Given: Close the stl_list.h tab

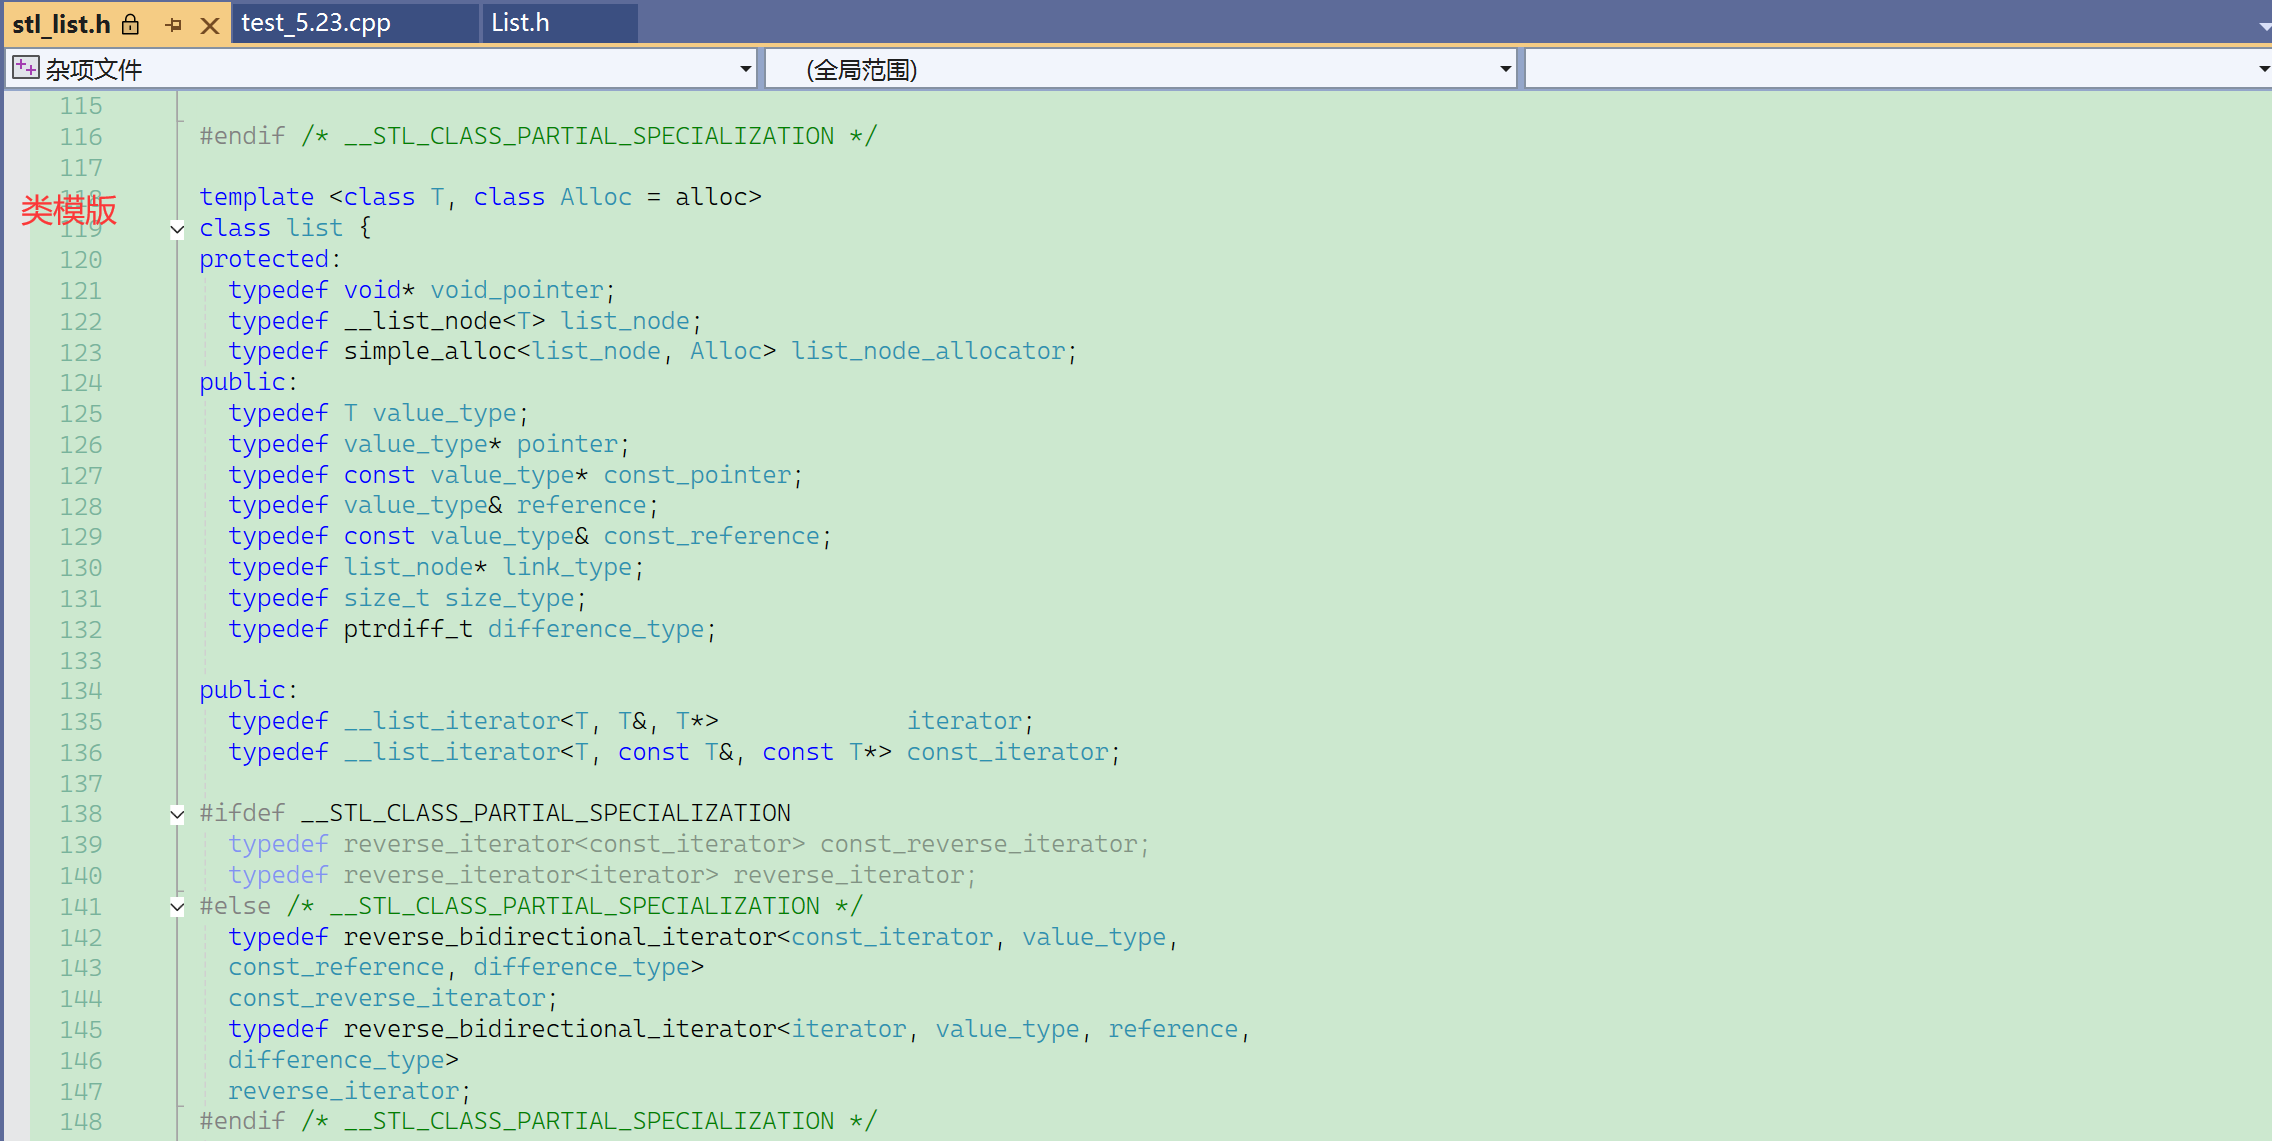Looking at the screenshot, I should point(210,25).
